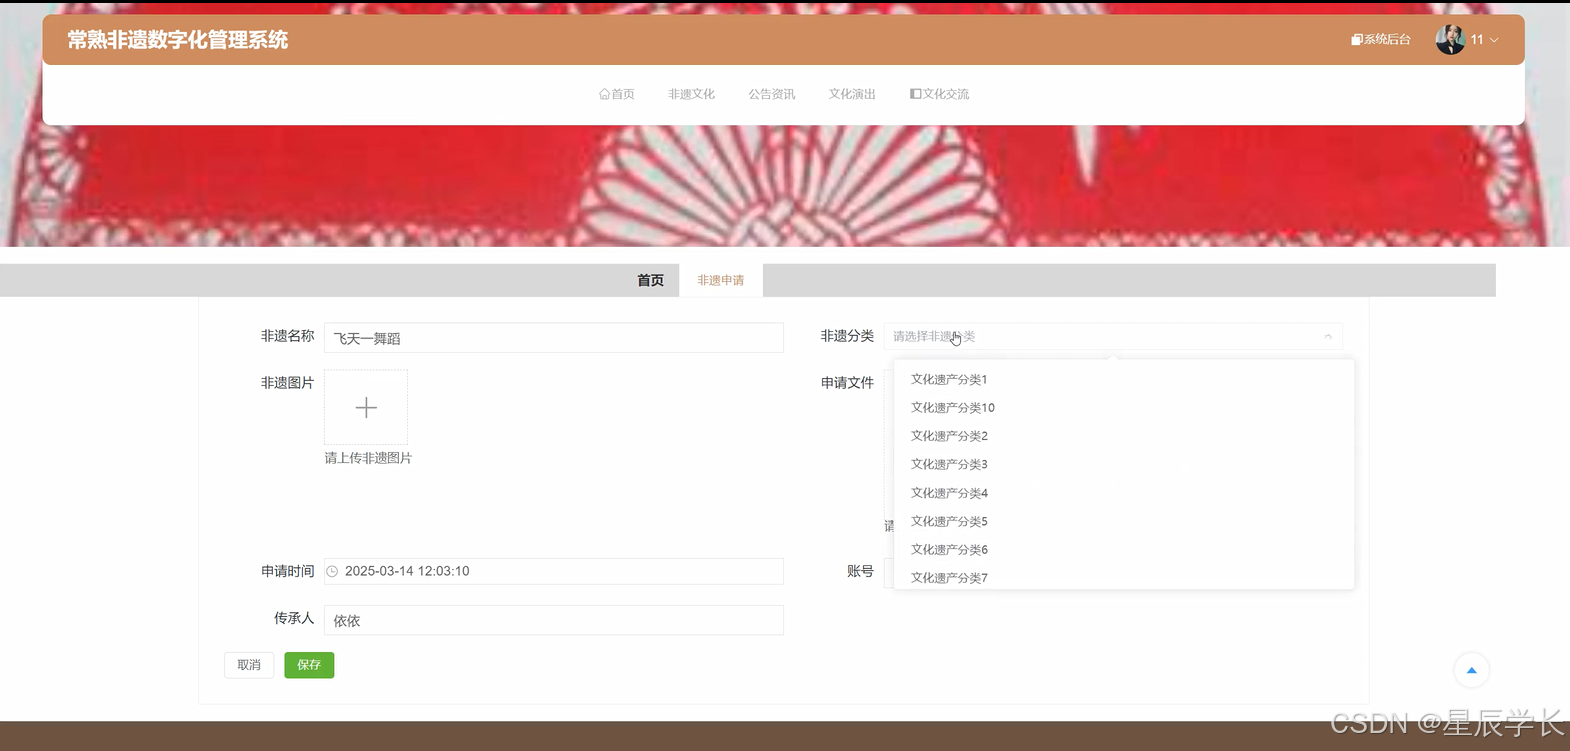This screenshot has width=1570, height=751.
Task: Click the plus icon to upload 非遗图片
Action: pyautogui.click(x=366, y=407)
